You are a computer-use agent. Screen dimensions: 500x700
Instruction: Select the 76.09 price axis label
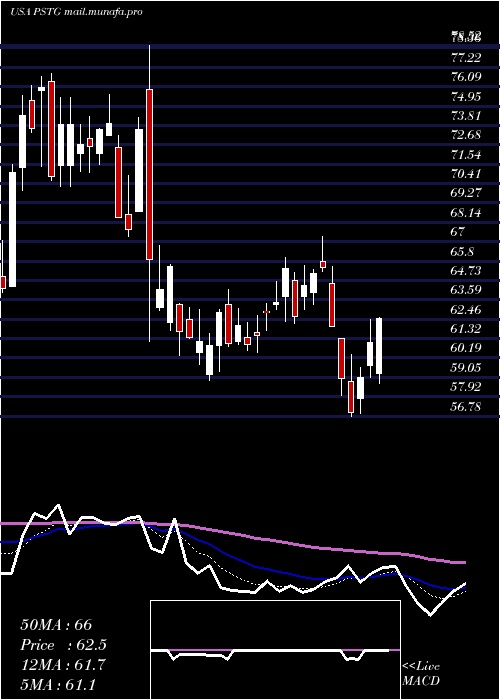466,77
